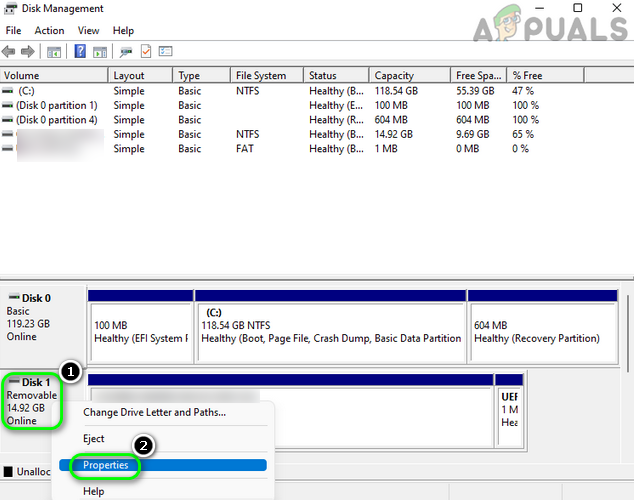This screenshot has width=634, height=500.
Task: Open the Help menu in menu bar
Action: pos(123,31)
